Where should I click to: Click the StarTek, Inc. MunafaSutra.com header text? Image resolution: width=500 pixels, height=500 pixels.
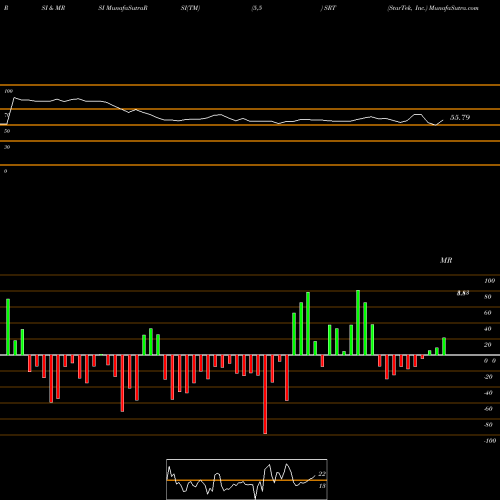[433, 8]
